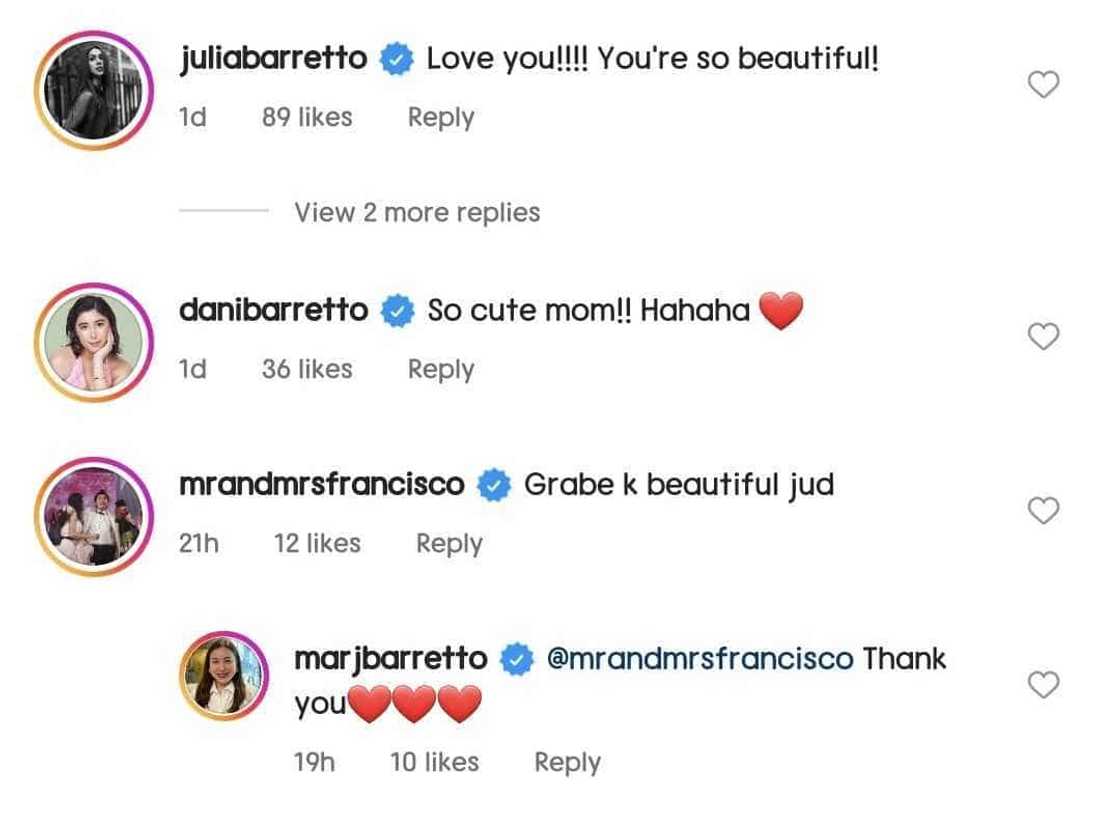The image size is (1120, 825).
Task: Open the 36 likes on danibarretto's comment
Action: click(x=307, y=369)
